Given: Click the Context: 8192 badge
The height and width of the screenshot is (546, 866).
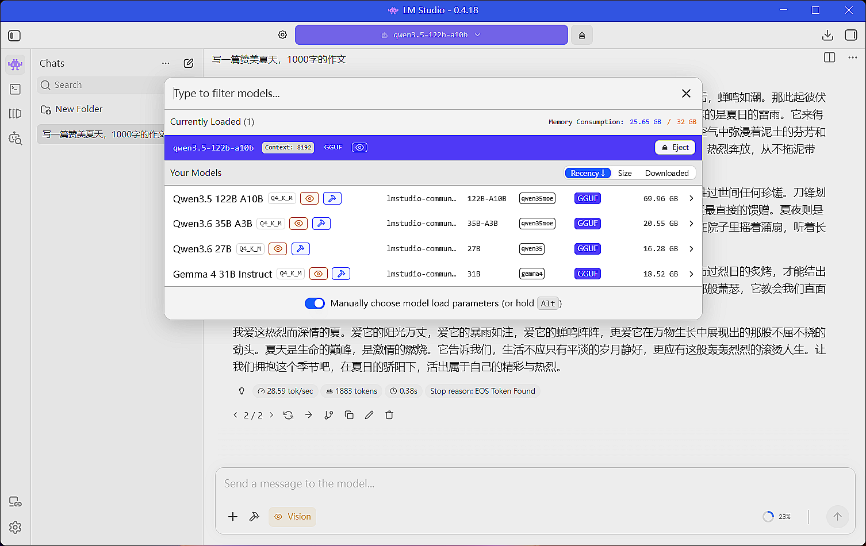Looking at the screenshot, I should tap(288, 147).
